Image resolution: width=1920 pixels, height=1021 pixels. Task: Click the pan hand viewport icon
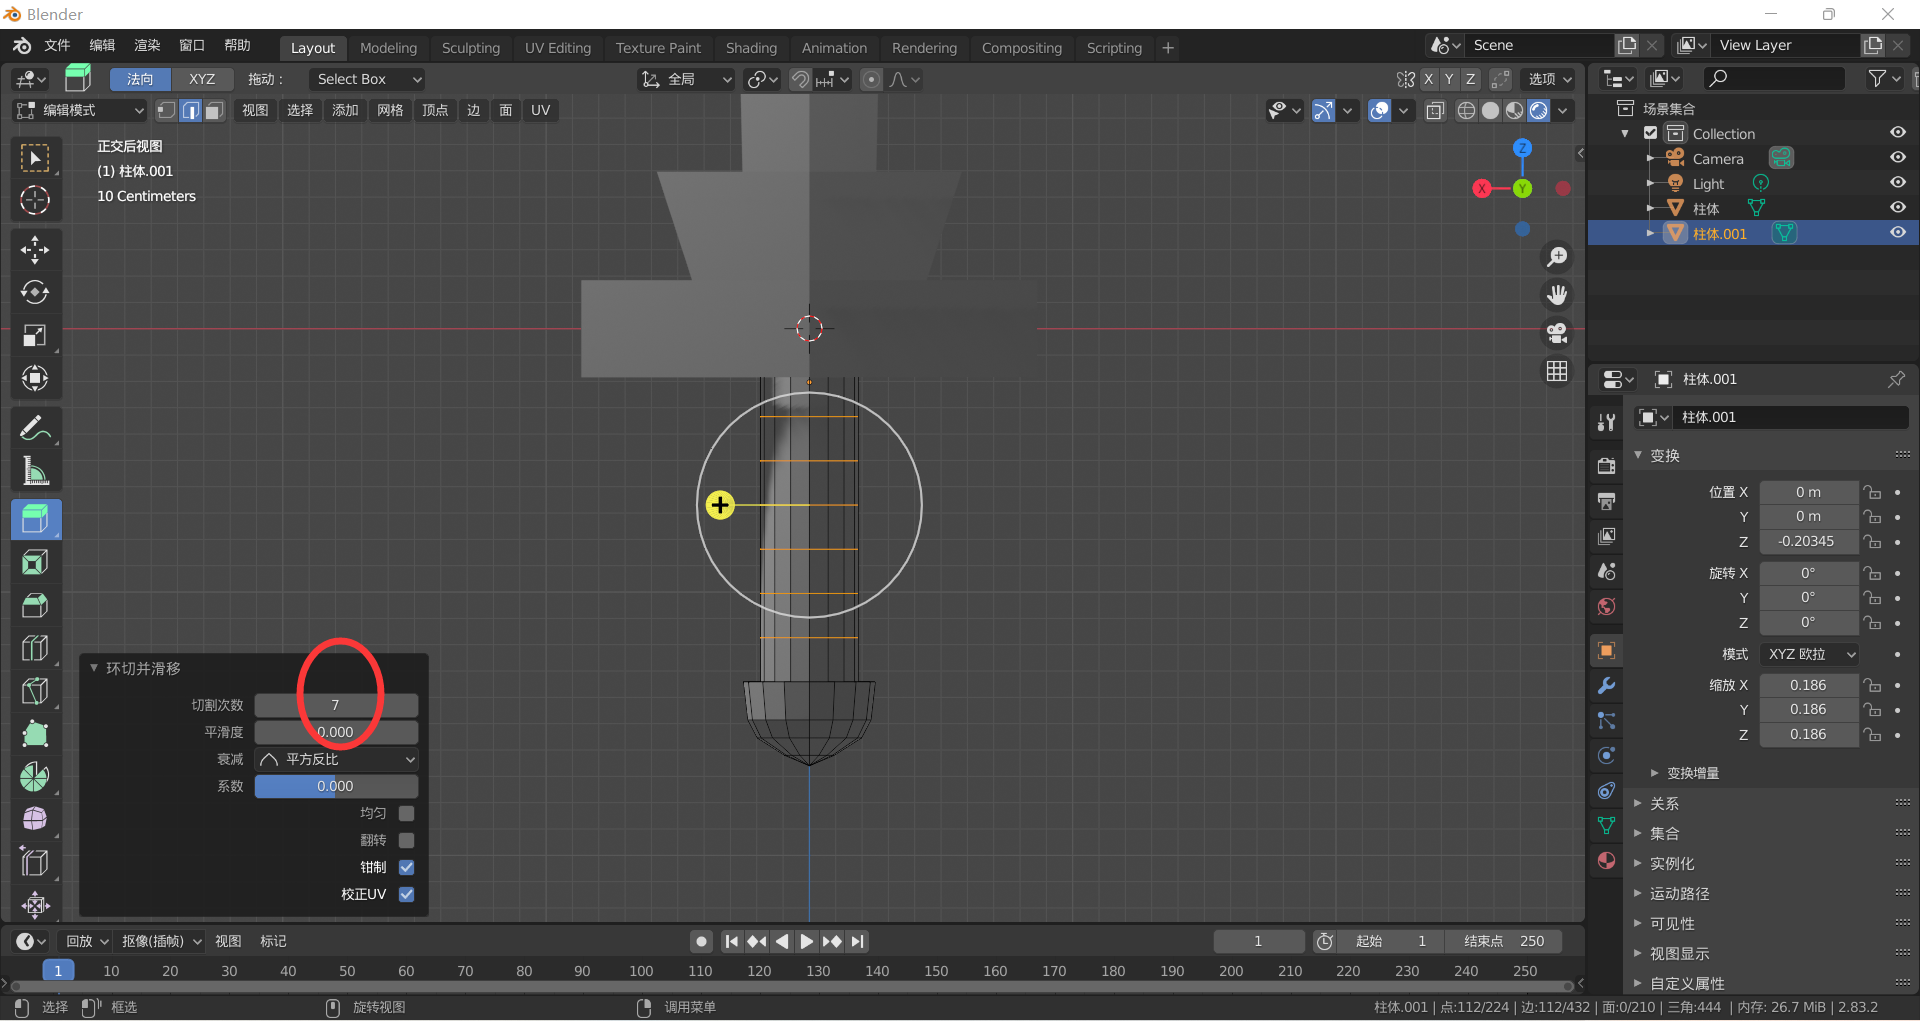point(1557,295)
